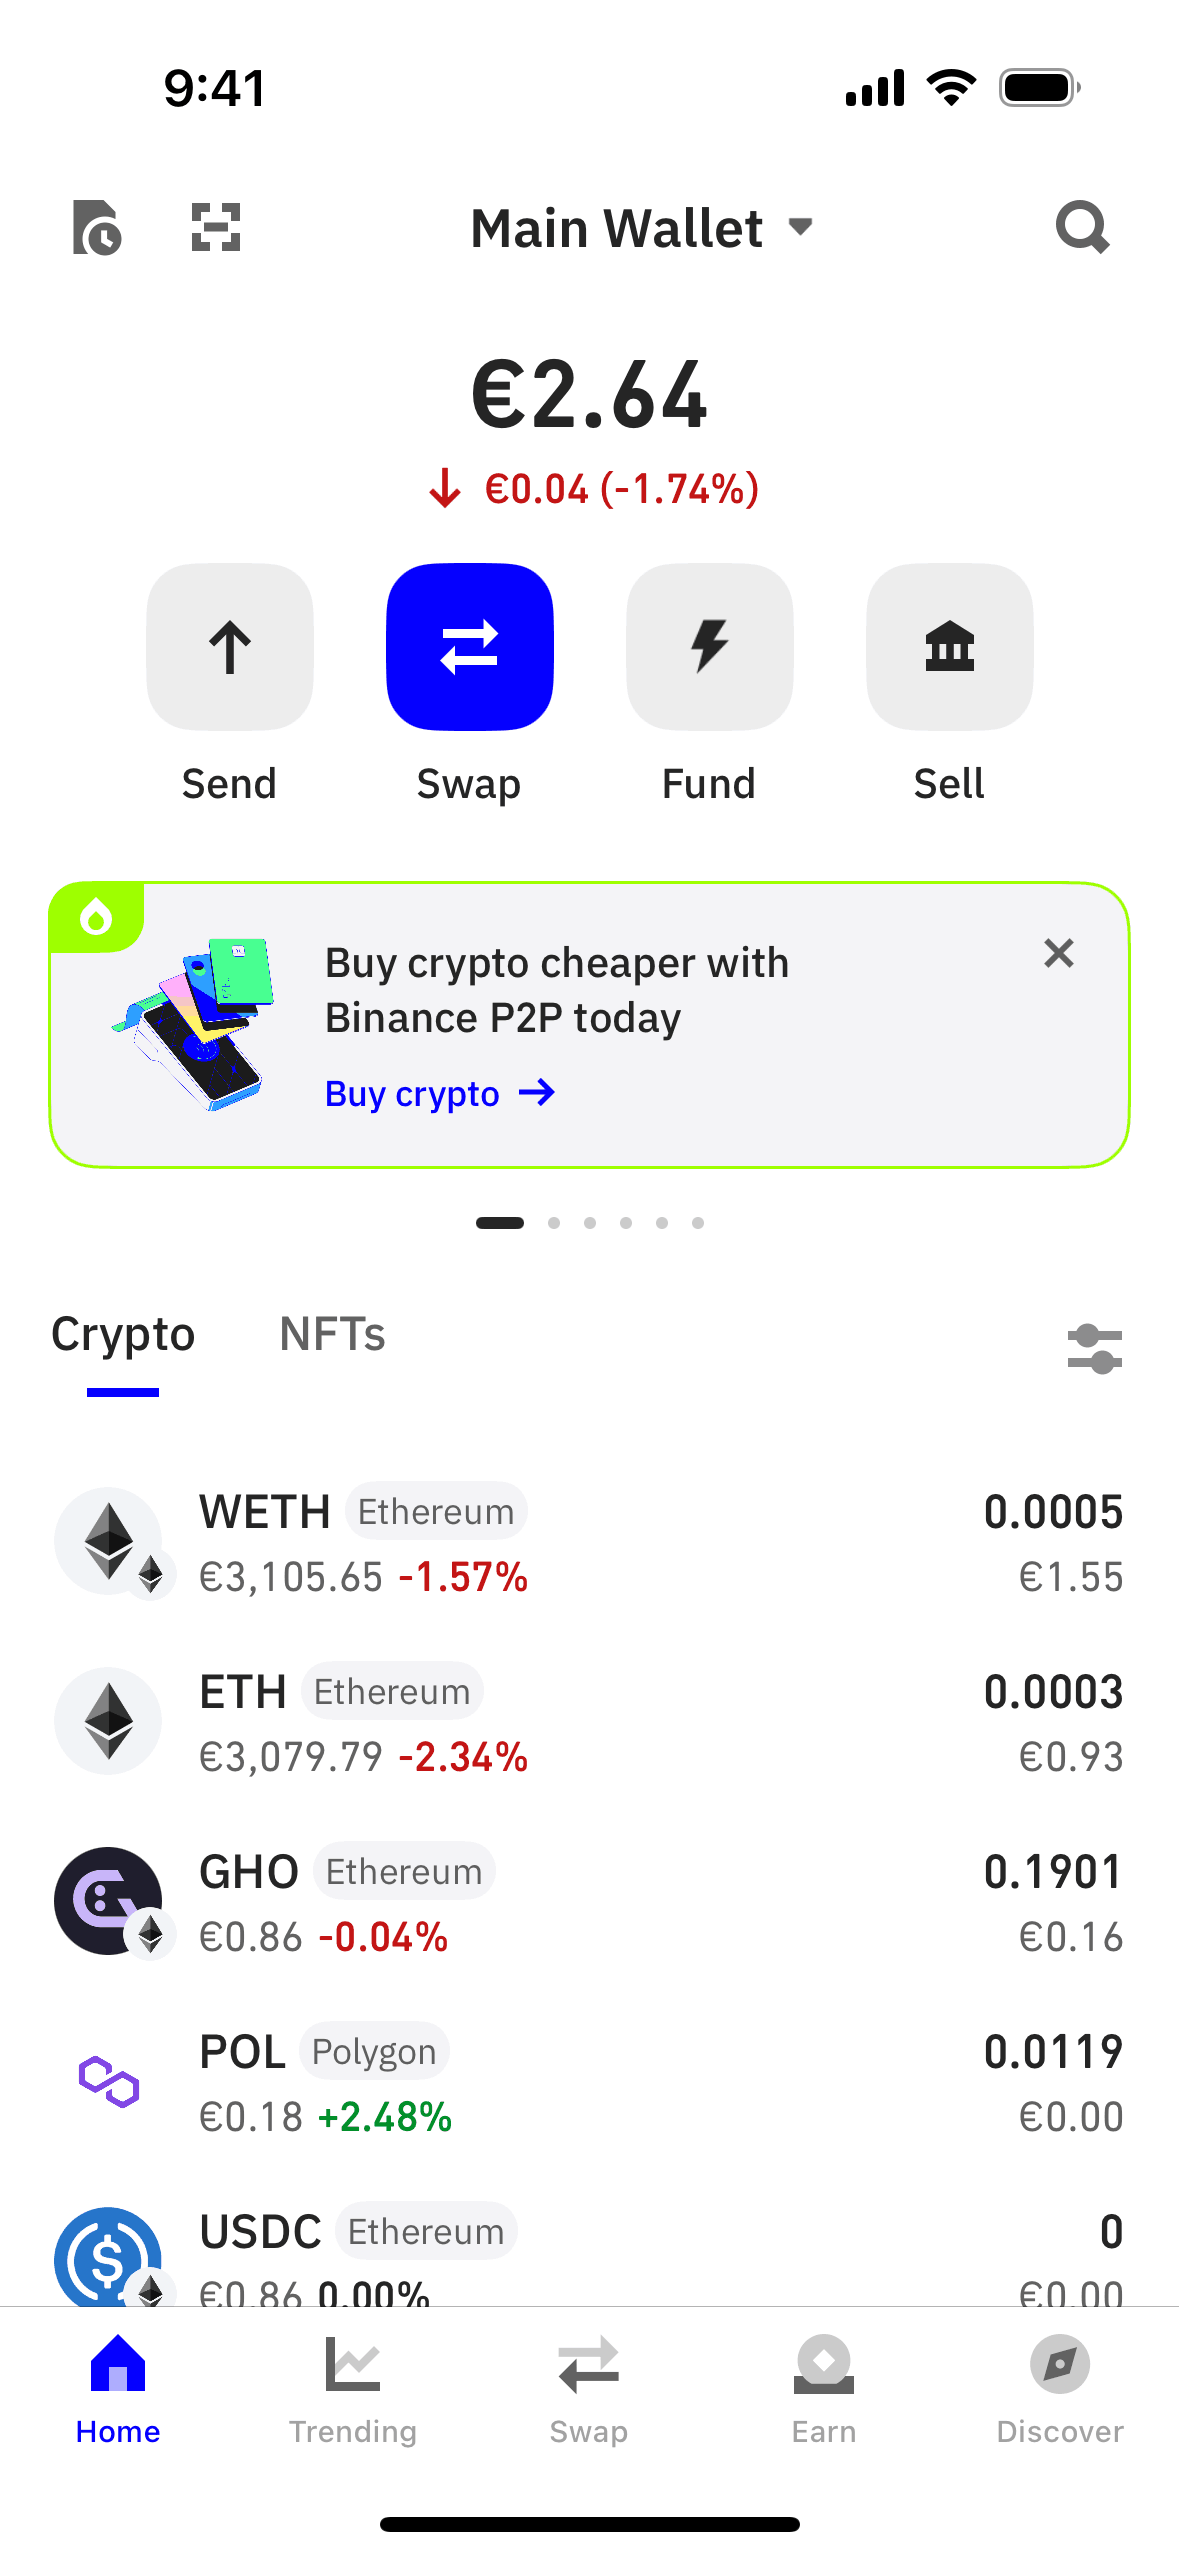
Task: Tap the QR code scan icon
Action: click(216, 227)
